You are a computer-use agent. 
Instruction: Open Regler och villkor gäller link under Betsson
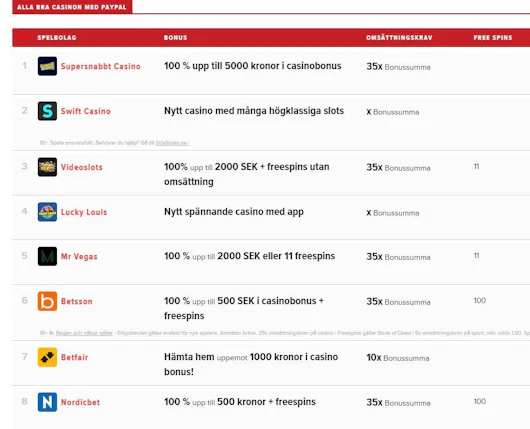[x=84, y=333]
